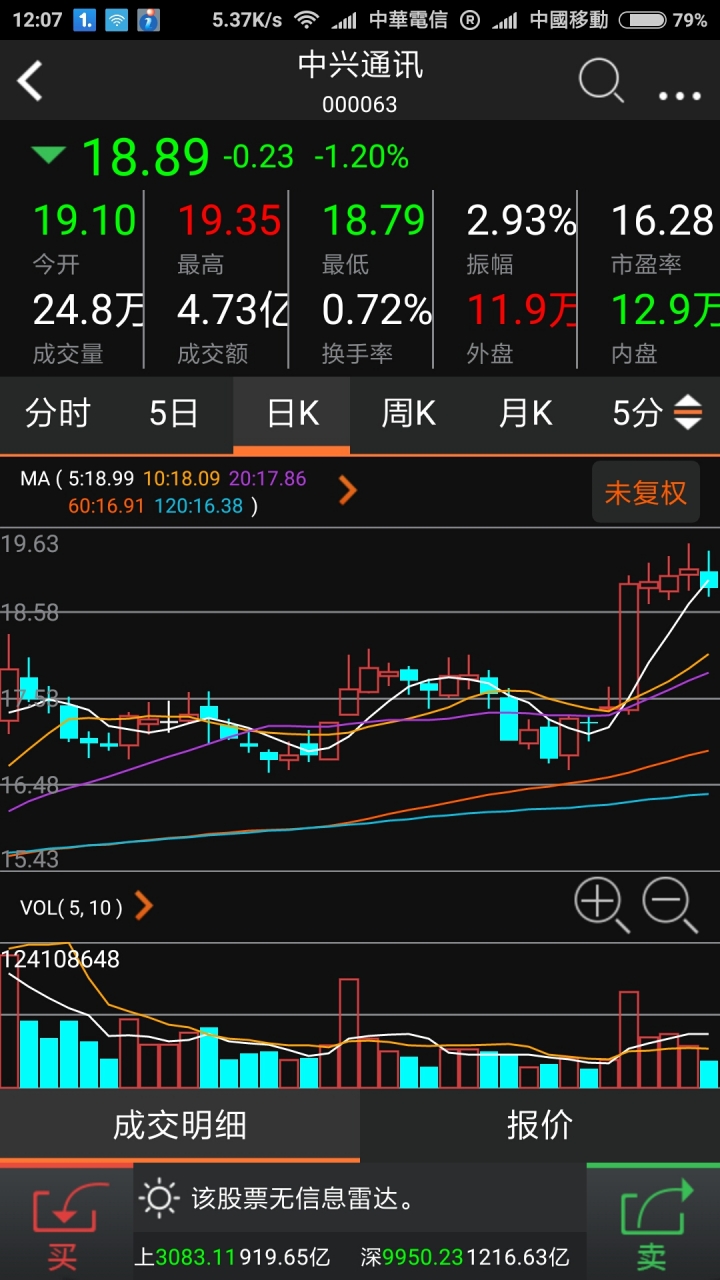The height and width of the screenshot is (1280, 720).
Task: Tap 内盘 value 12.9万
Action: click(x=665, y=310)
